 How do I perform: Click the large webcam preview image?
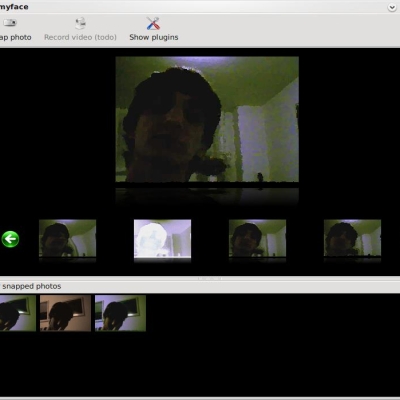(x=207, y=119)
